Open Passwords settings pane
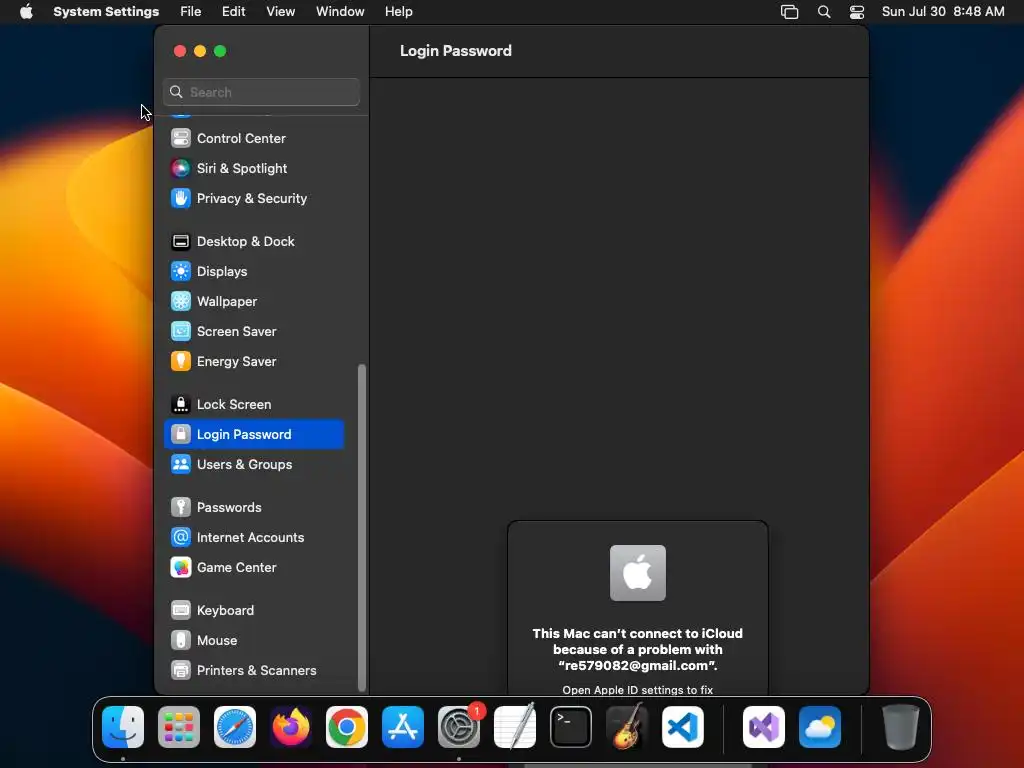 (254, 507)
